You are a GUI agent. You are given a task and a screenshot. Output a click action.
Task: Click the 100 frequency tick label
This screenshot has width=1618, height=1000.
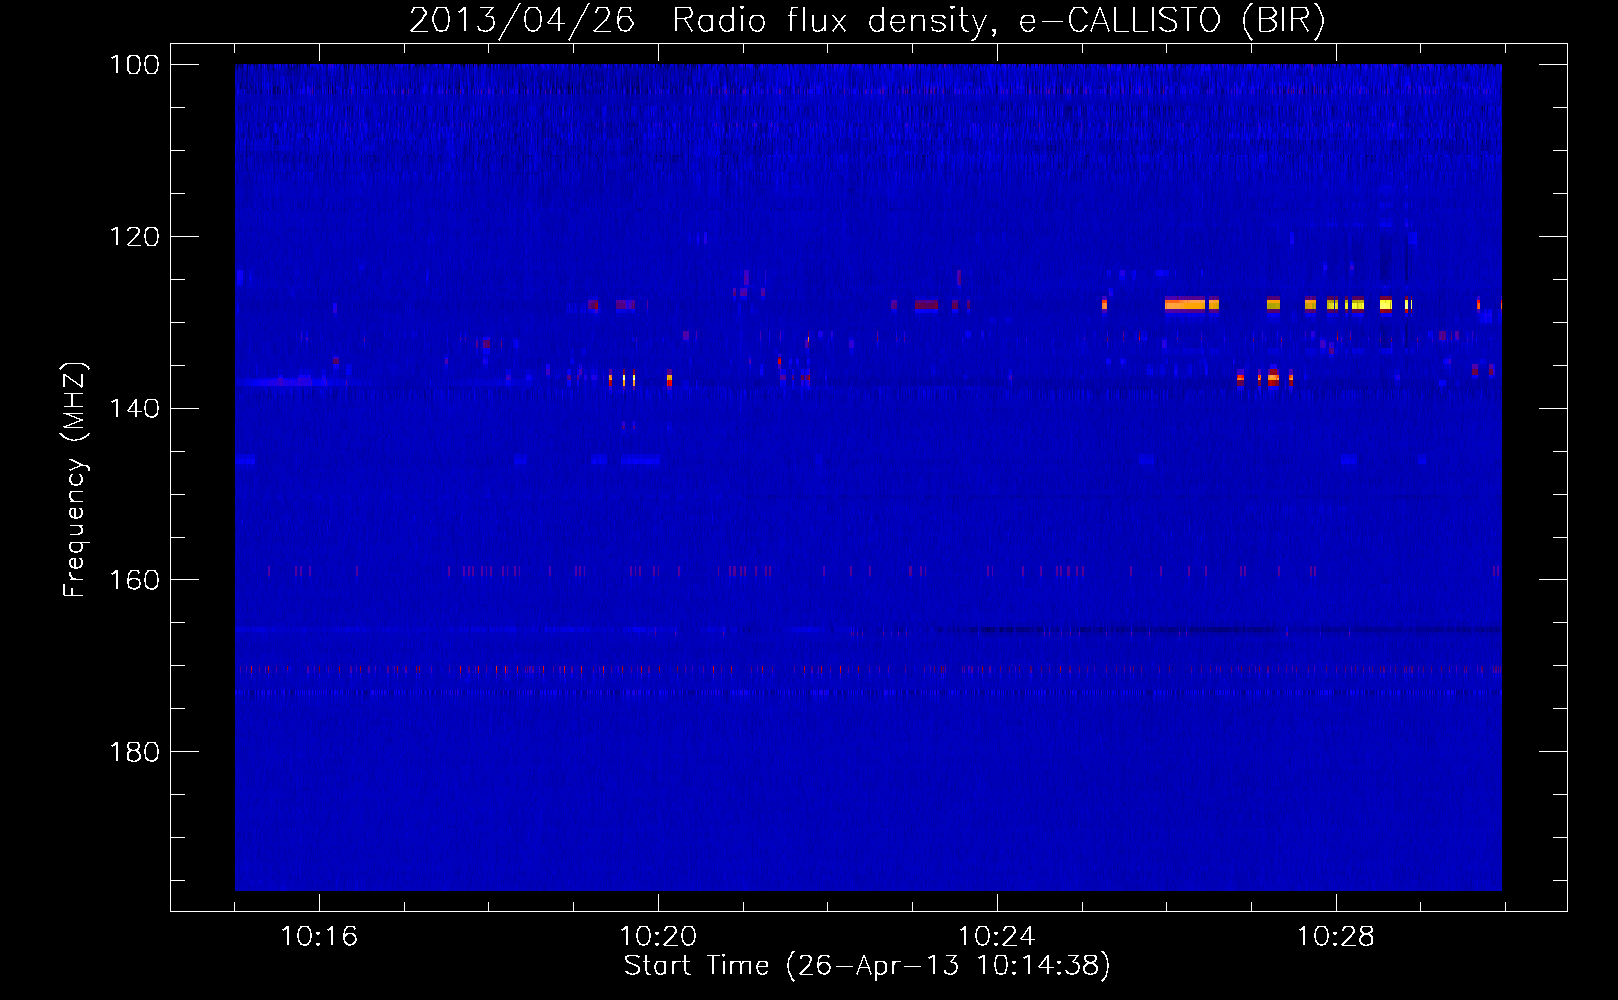coord(134,65)
